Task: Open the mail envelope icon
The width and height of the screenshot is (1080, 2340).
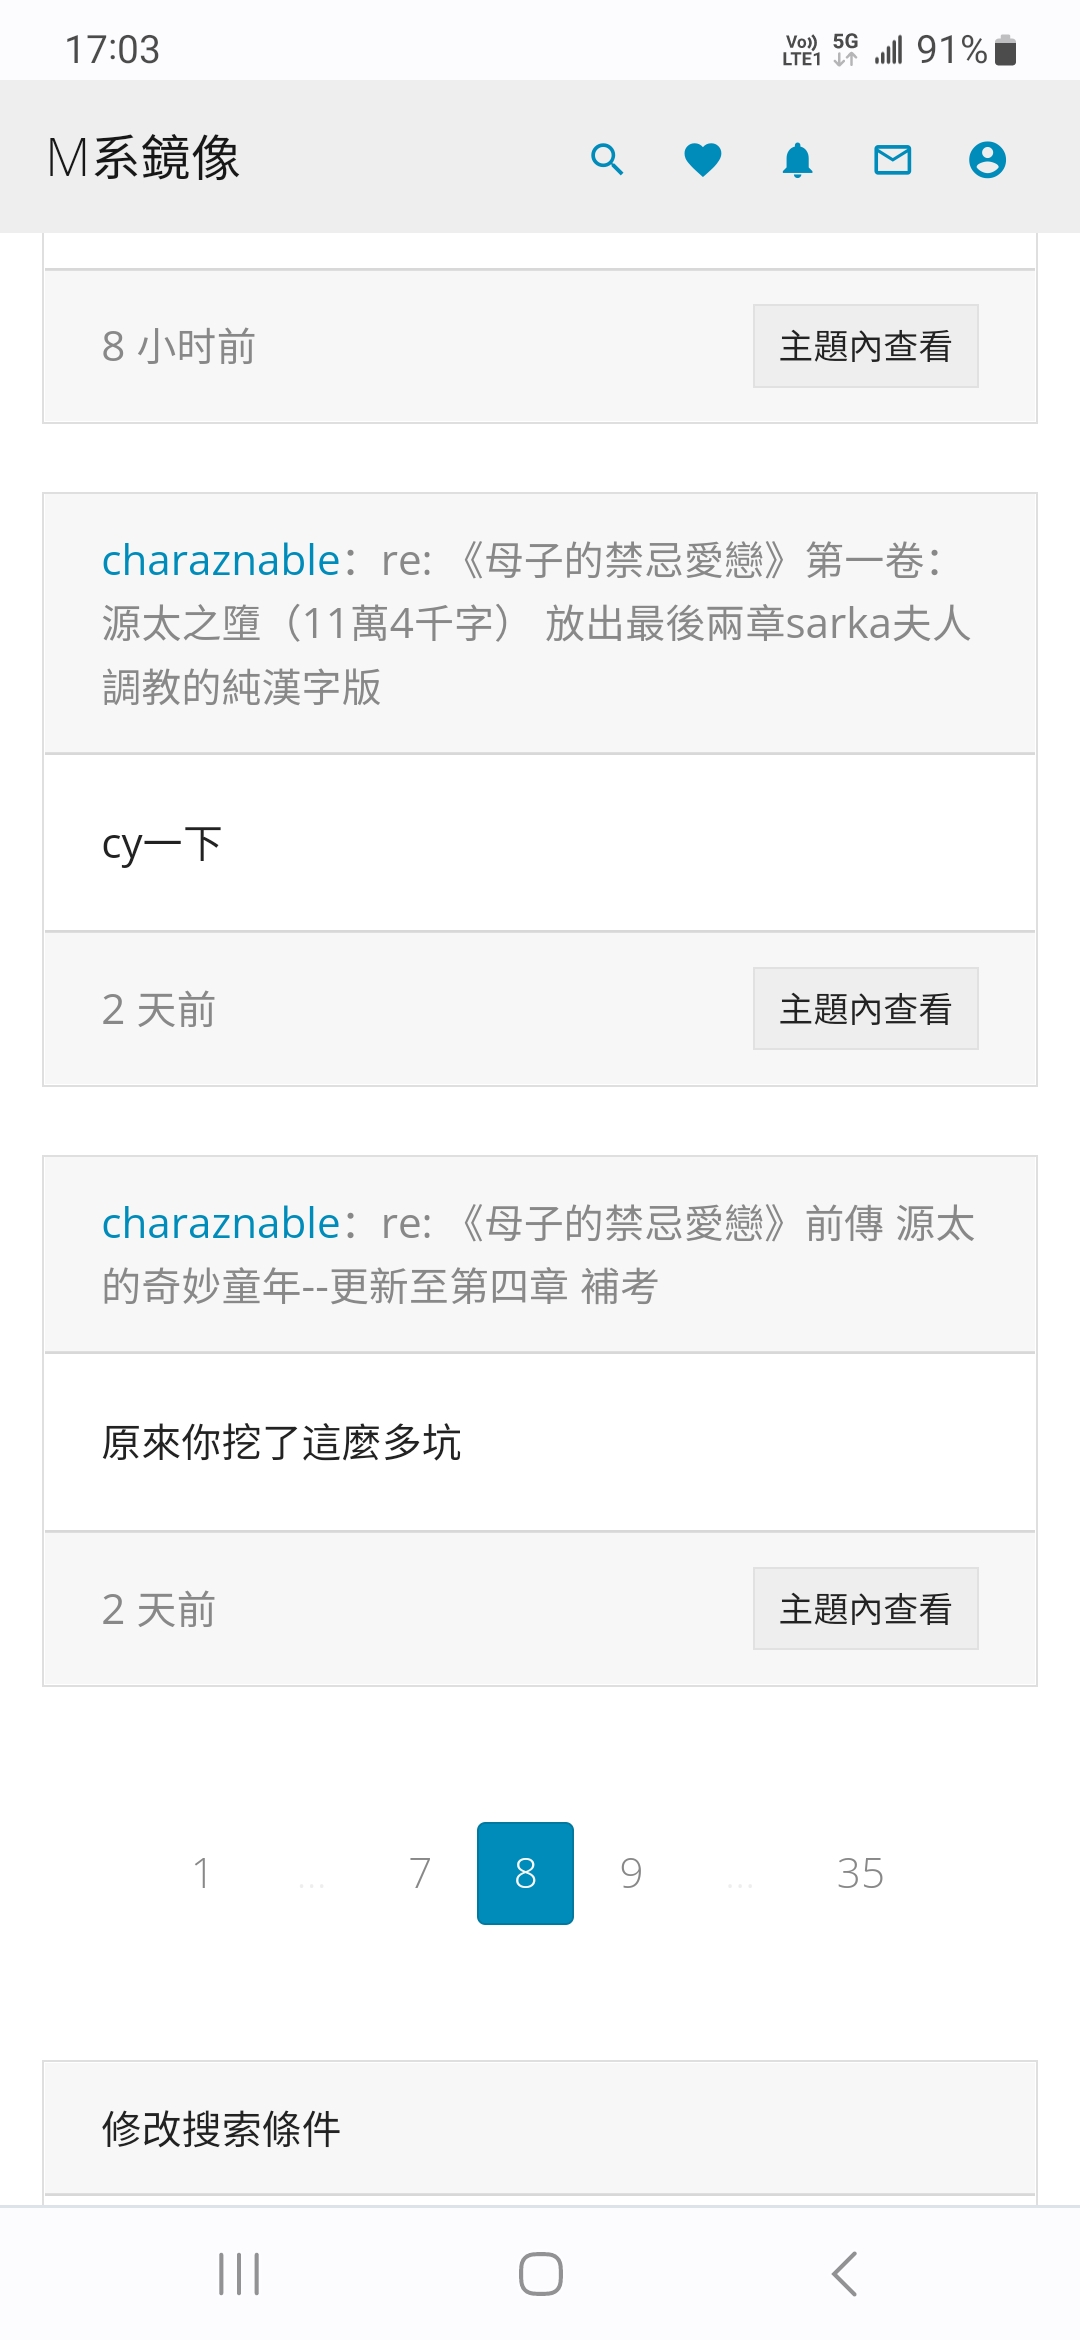Action: [x=892, y=159]
